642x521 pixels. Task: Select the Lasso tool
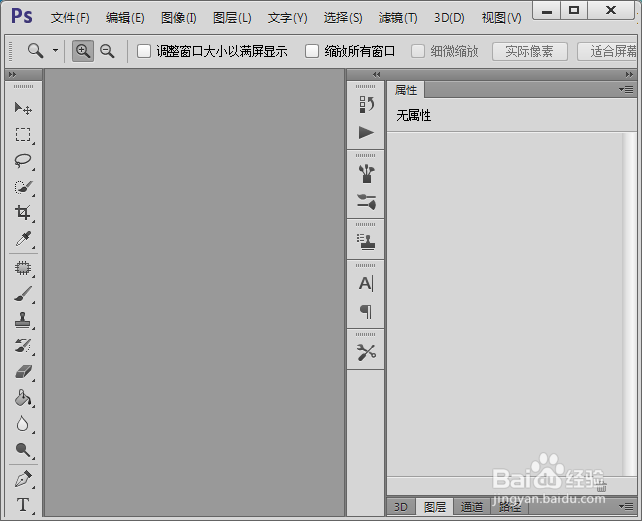click(x=23, y=161)
